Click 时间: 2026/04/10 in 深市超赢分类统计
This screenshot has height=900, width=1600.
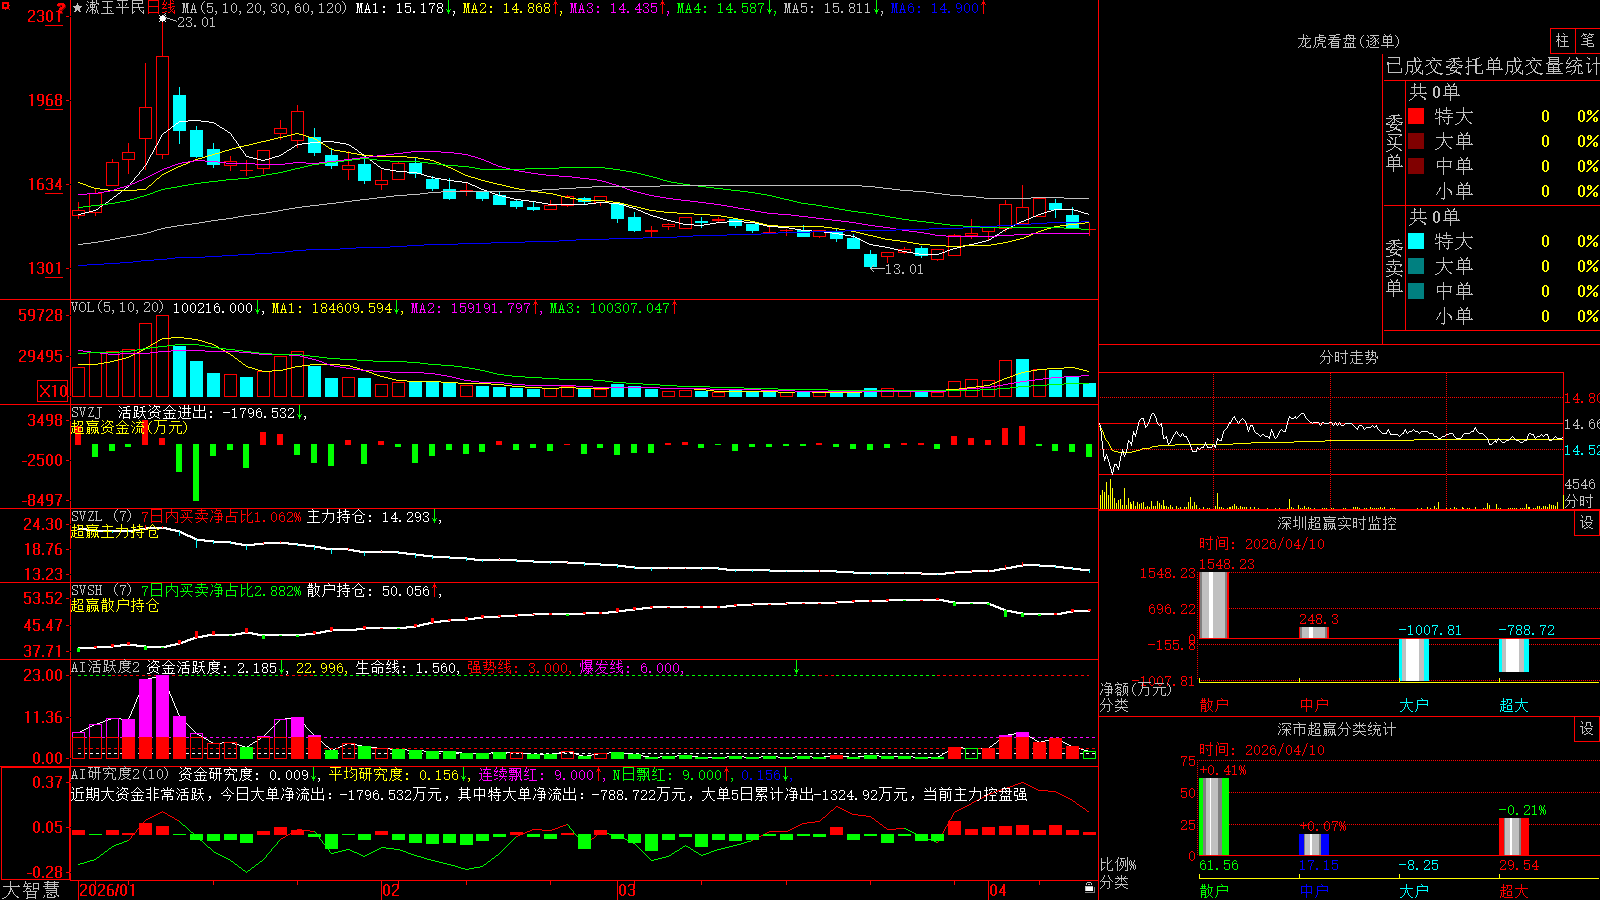click(1262, 750)
